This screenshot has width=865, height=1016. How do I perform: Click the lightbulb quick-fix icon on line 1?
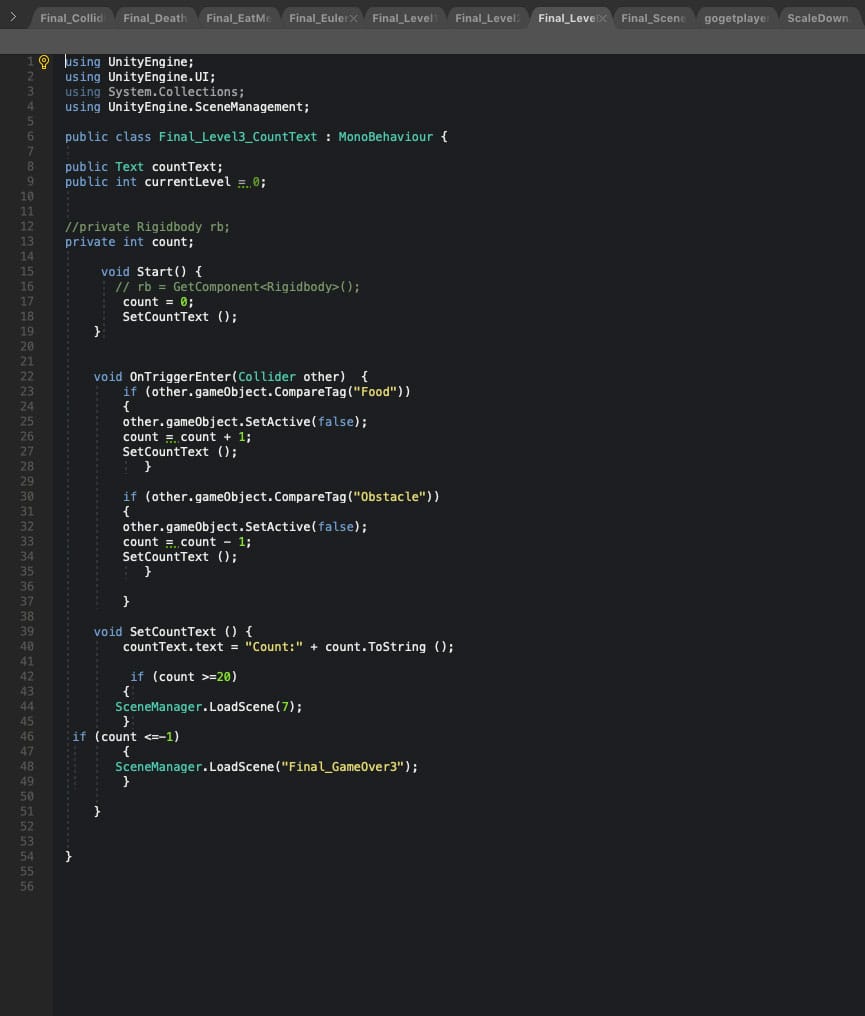click(x=43, y=62)
